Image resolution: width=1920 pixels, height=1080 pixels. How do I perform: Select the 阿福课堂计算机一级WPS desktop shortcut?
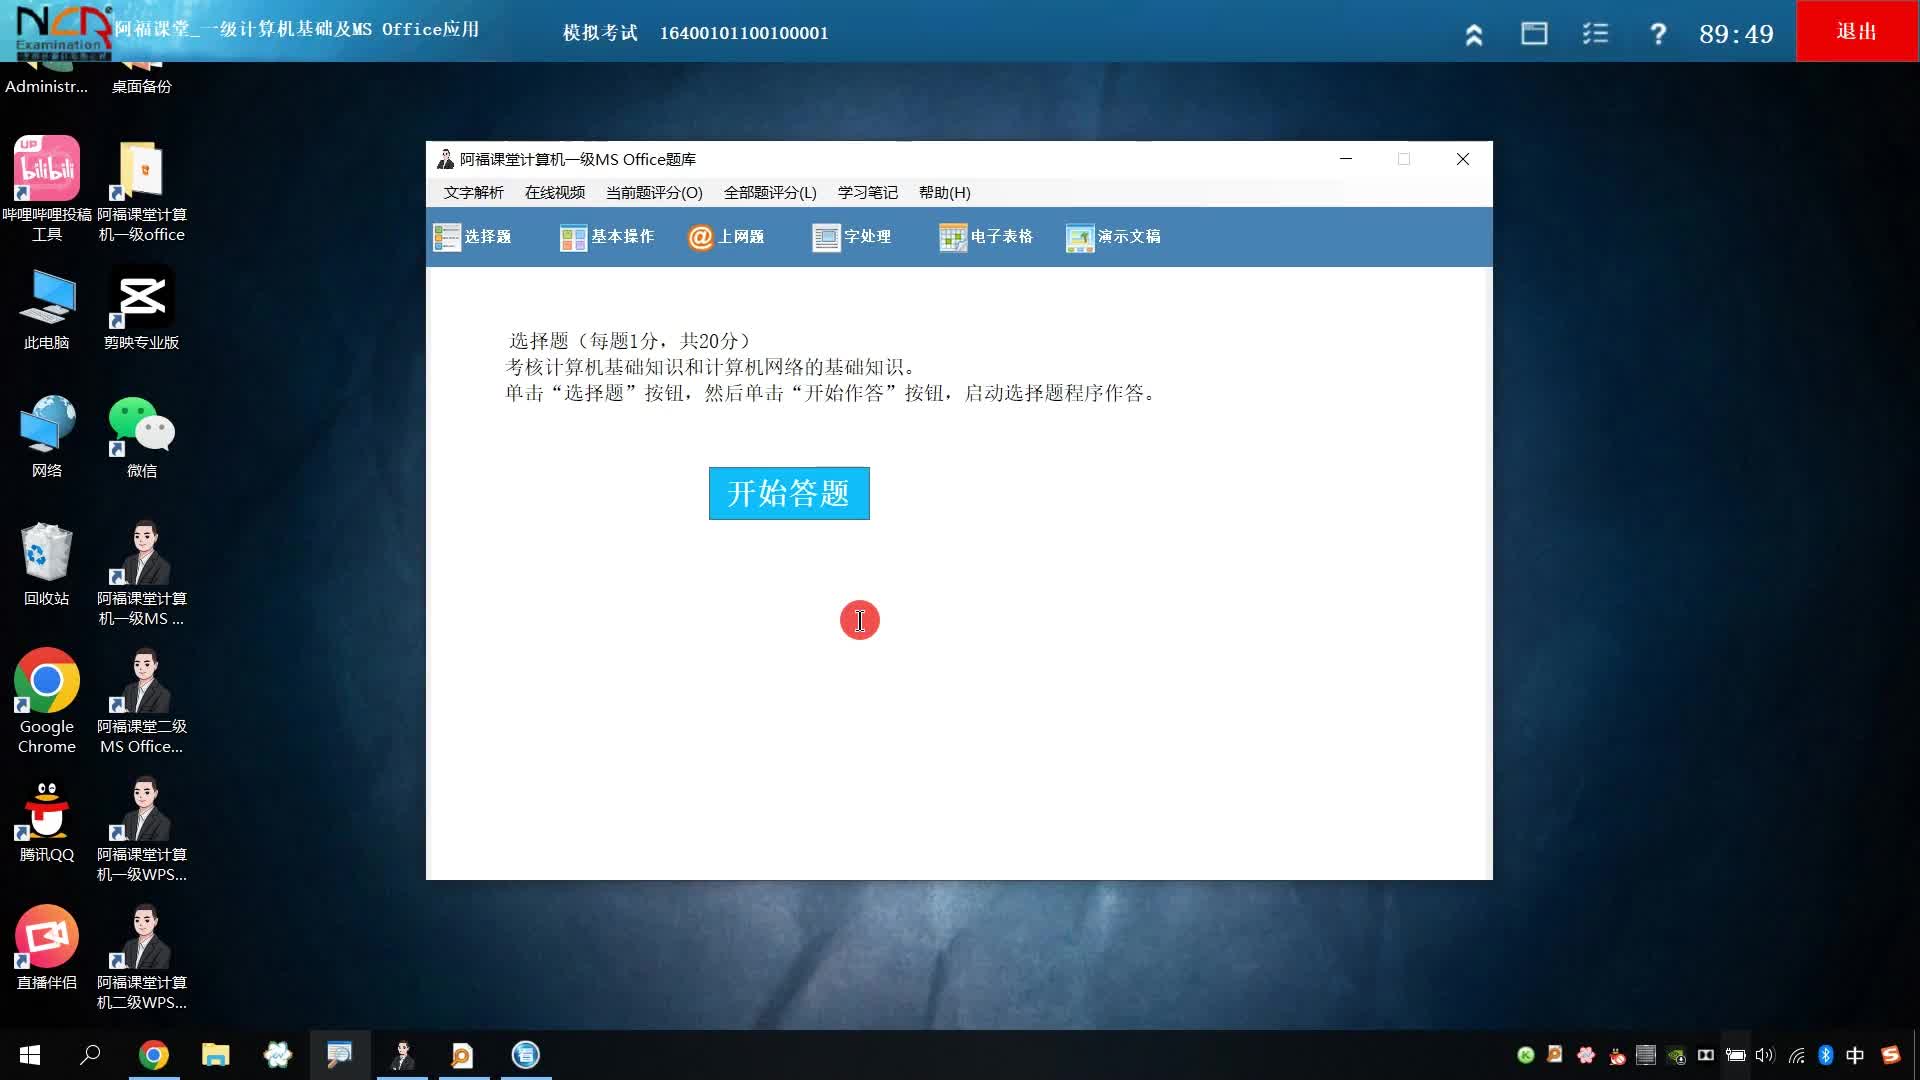(142, 830)
